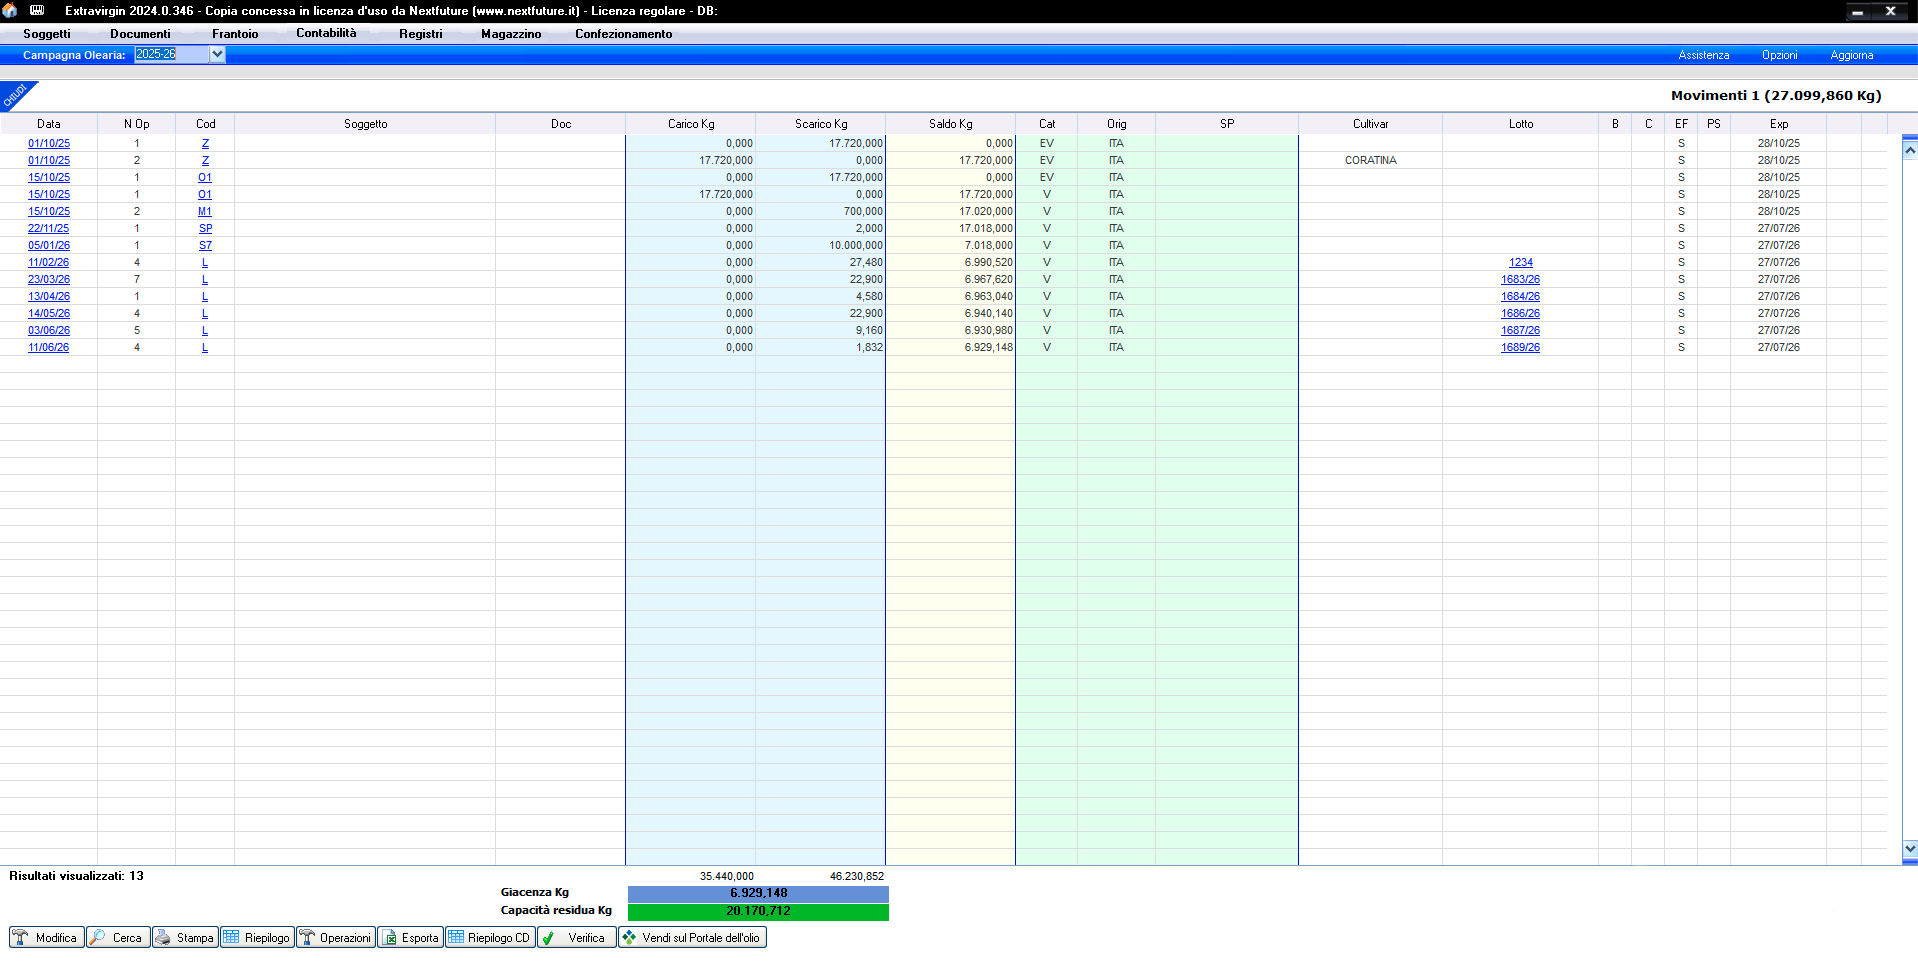Click the Verifica green checkmark button
Image resolution: width=1918 pixels, height=961 pixels.
(577, 937)
